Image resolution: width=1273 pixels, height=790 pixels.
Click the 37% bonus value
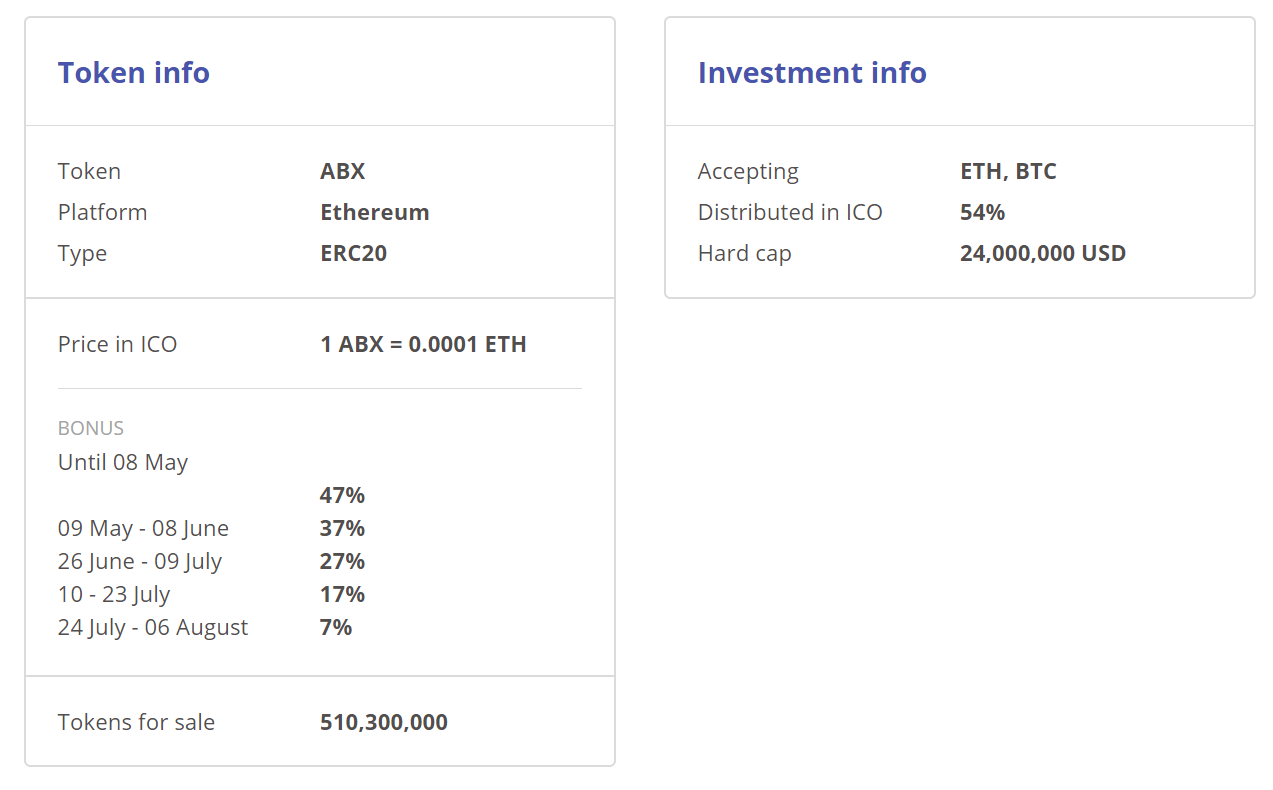coord(342,528)
